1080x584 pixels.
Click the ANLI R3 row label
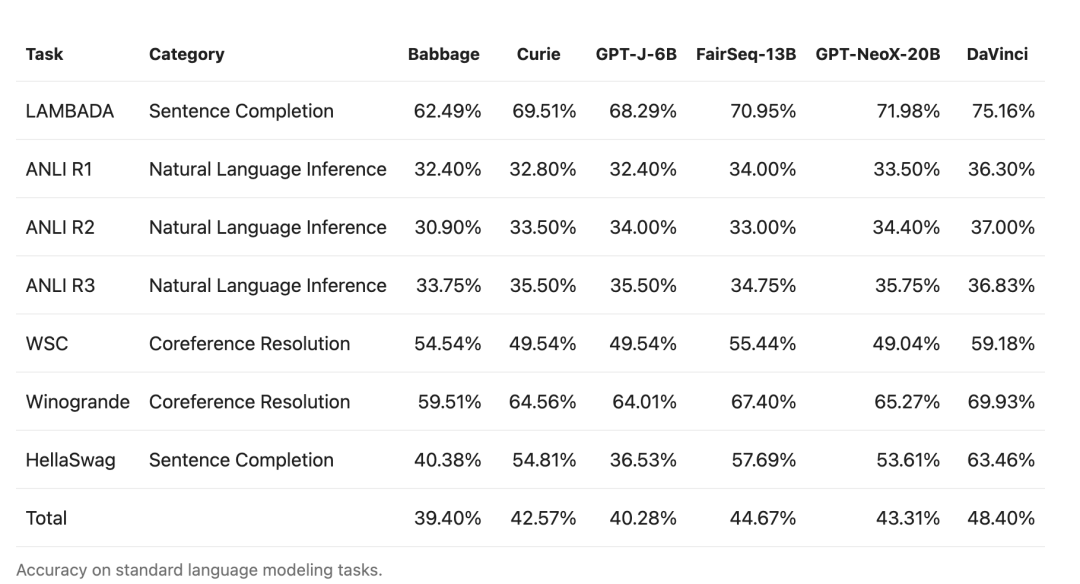[x=60, y=285]
